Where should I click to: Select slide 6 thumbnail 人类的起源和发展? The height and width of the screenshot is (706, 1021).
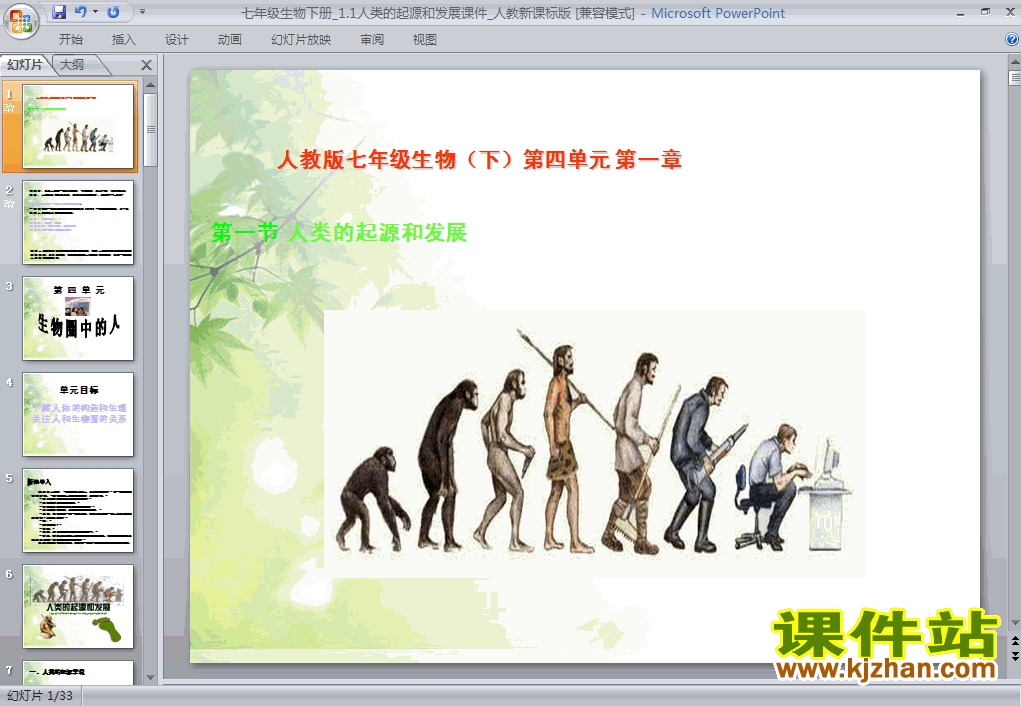[x=78, y=606]
